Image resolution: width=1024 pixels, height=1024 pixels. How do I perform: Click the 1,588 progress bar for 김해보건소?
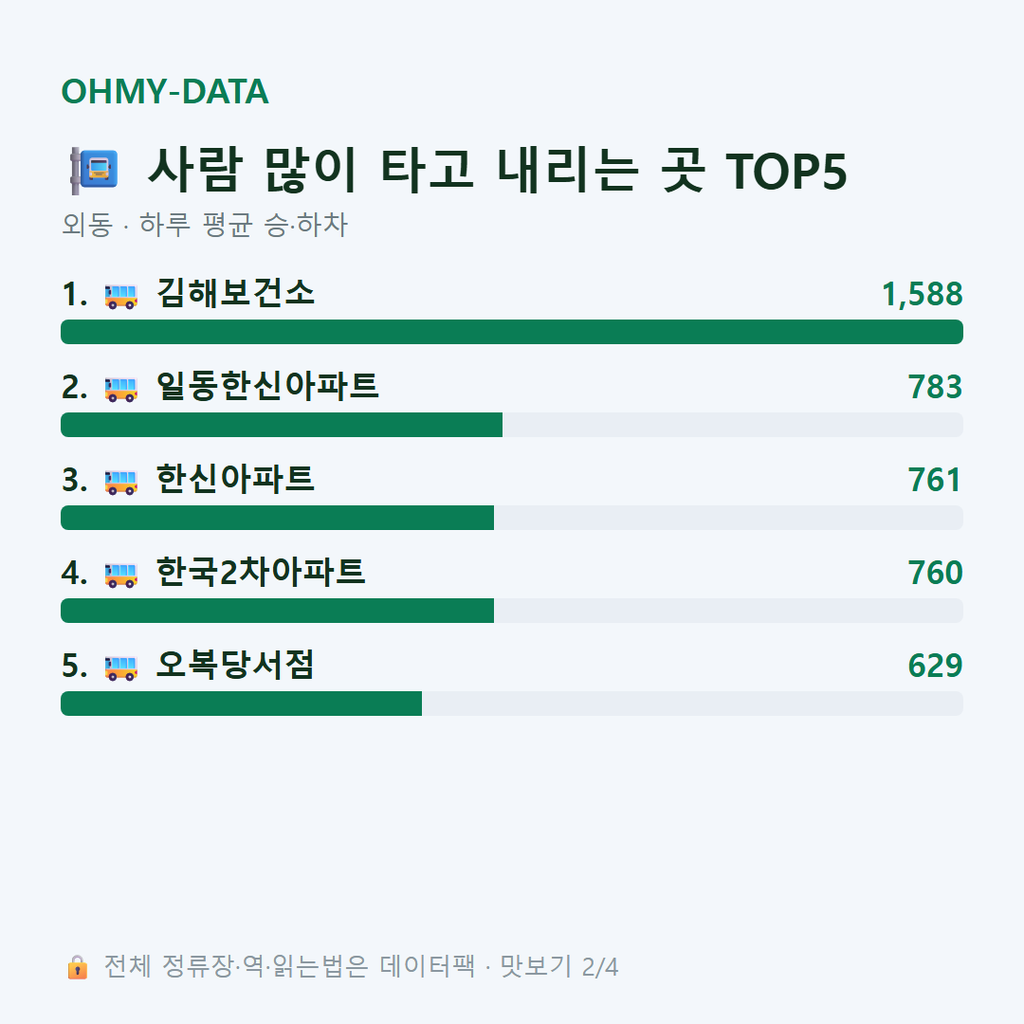tap(512, 332)
